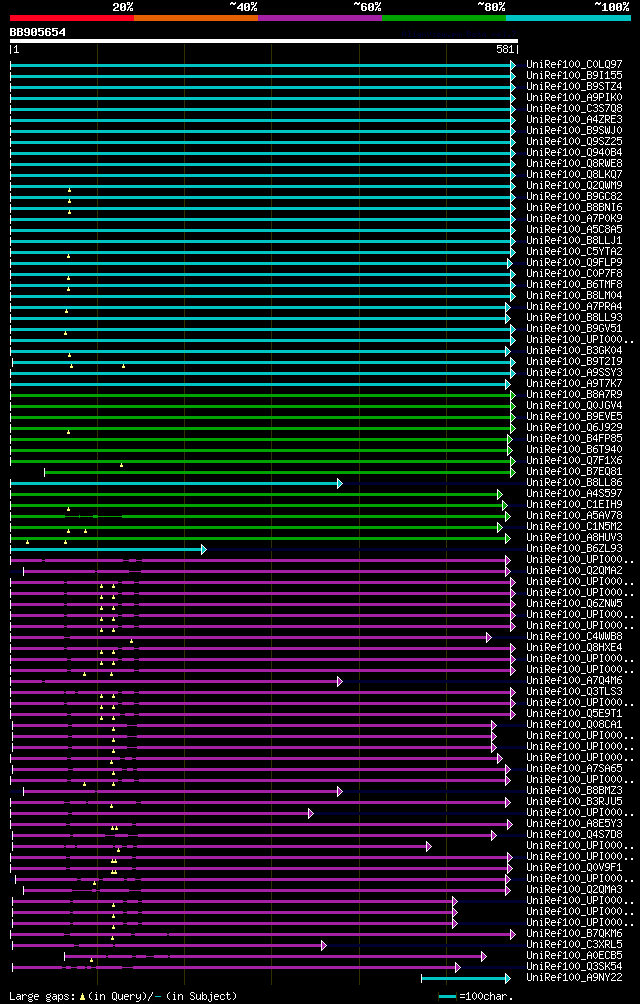Click the short cyan bar for UniRef100_A9NY22

[x=466, y=978]
